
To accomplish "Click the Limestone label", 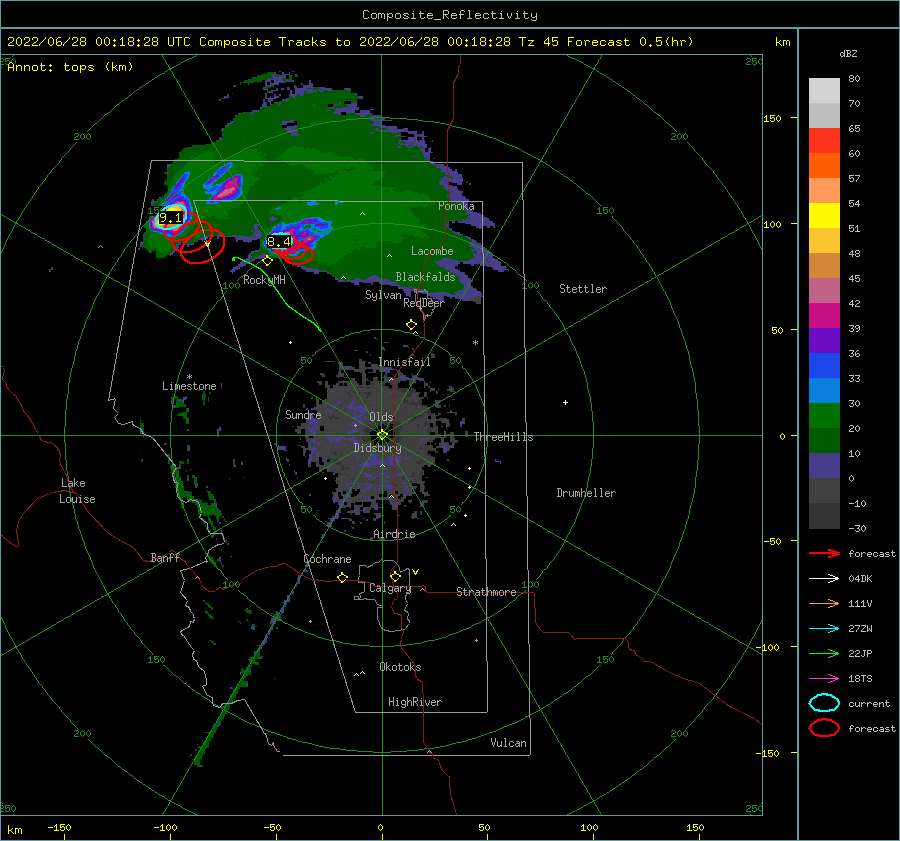I will click(189, 386).
